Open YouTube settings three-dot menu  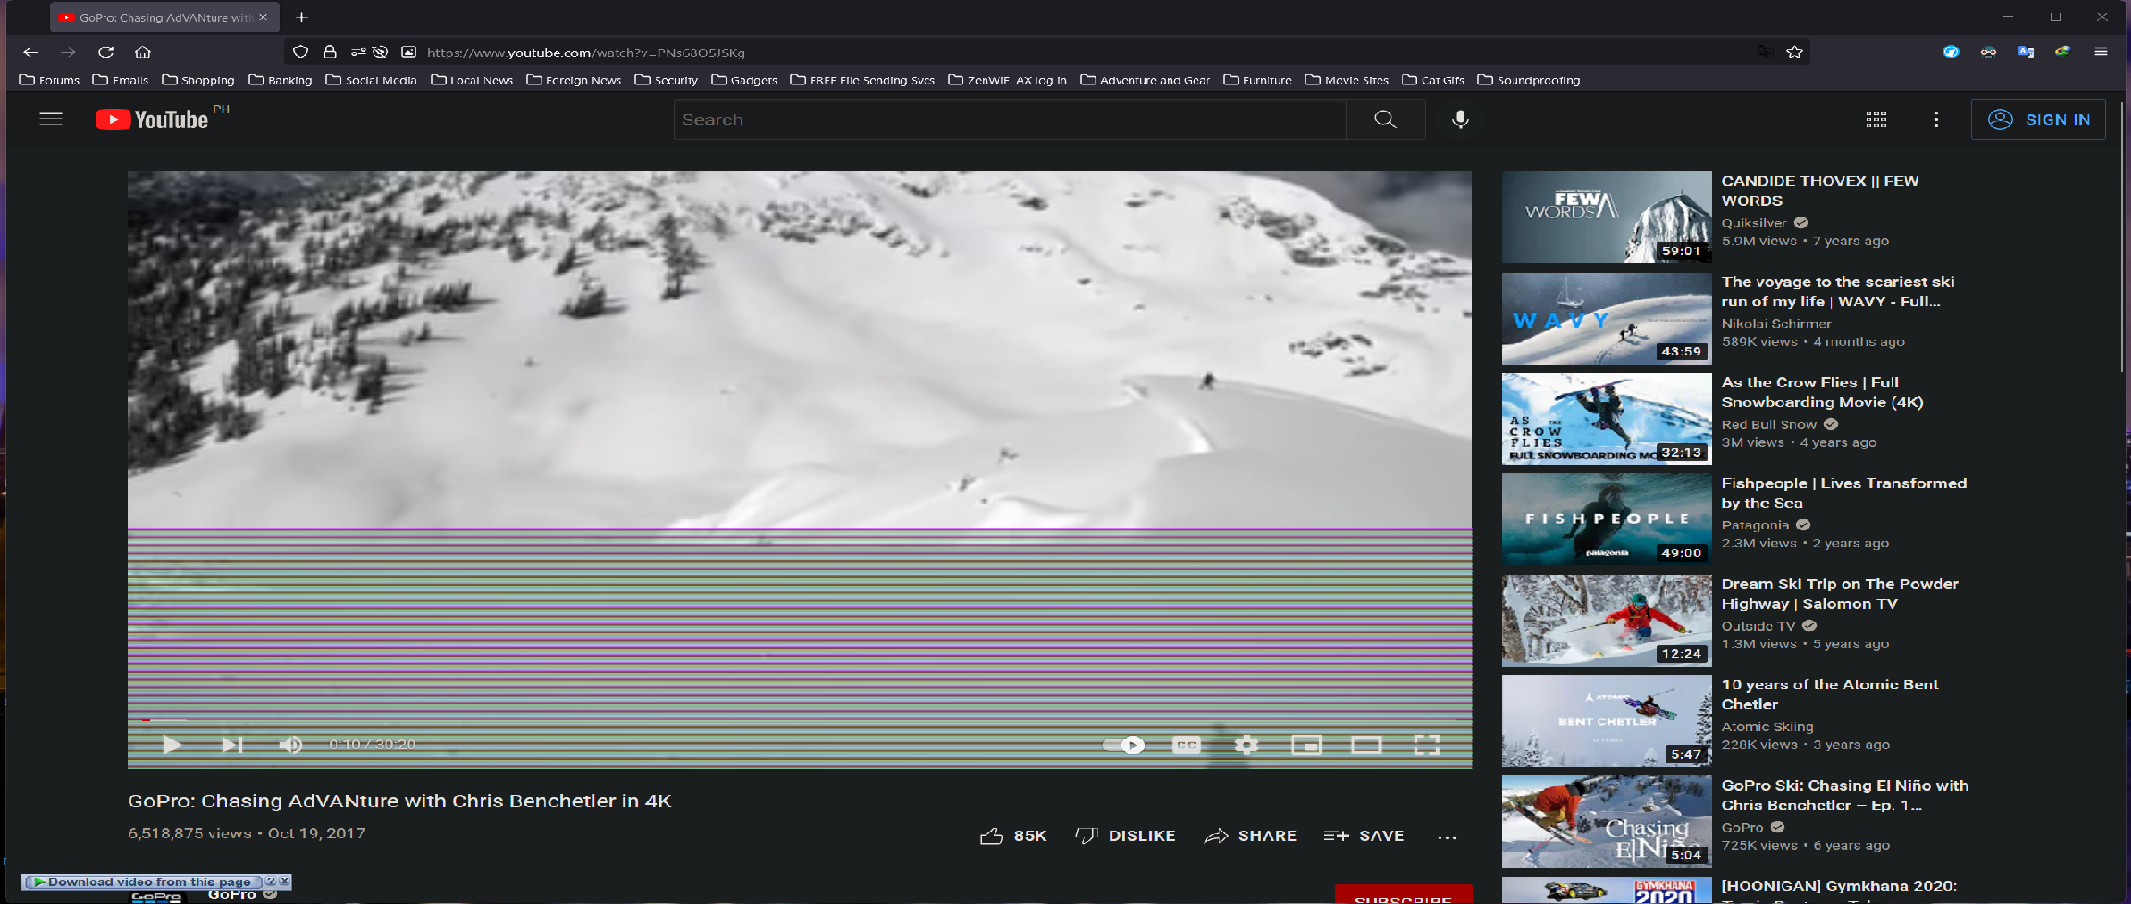coord(1936,120)
